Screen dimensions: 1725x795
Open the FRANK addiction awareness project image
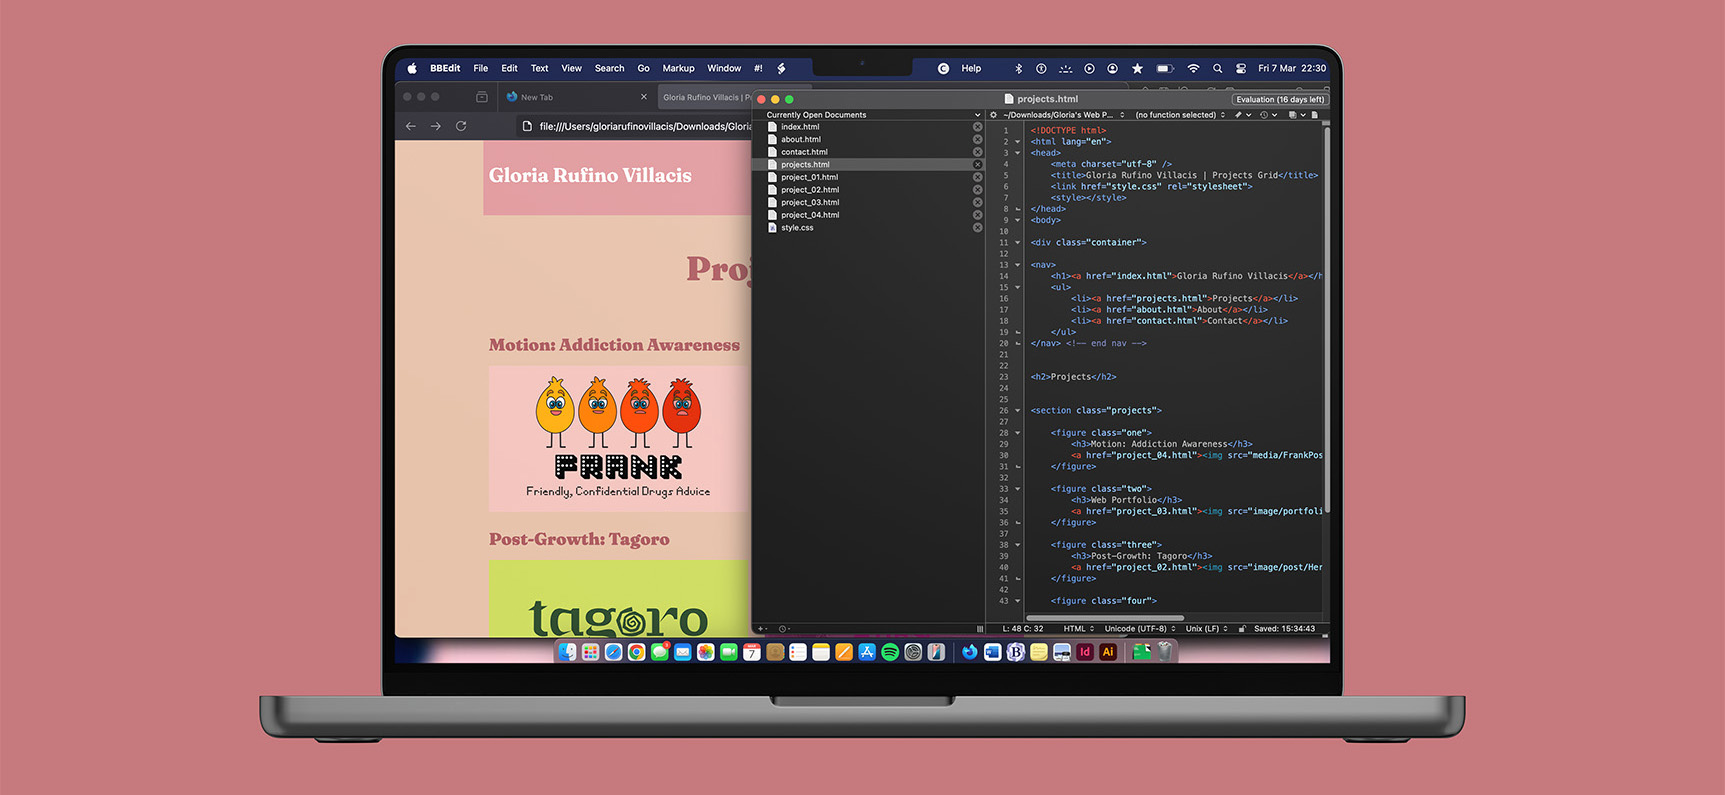point(618,438)
